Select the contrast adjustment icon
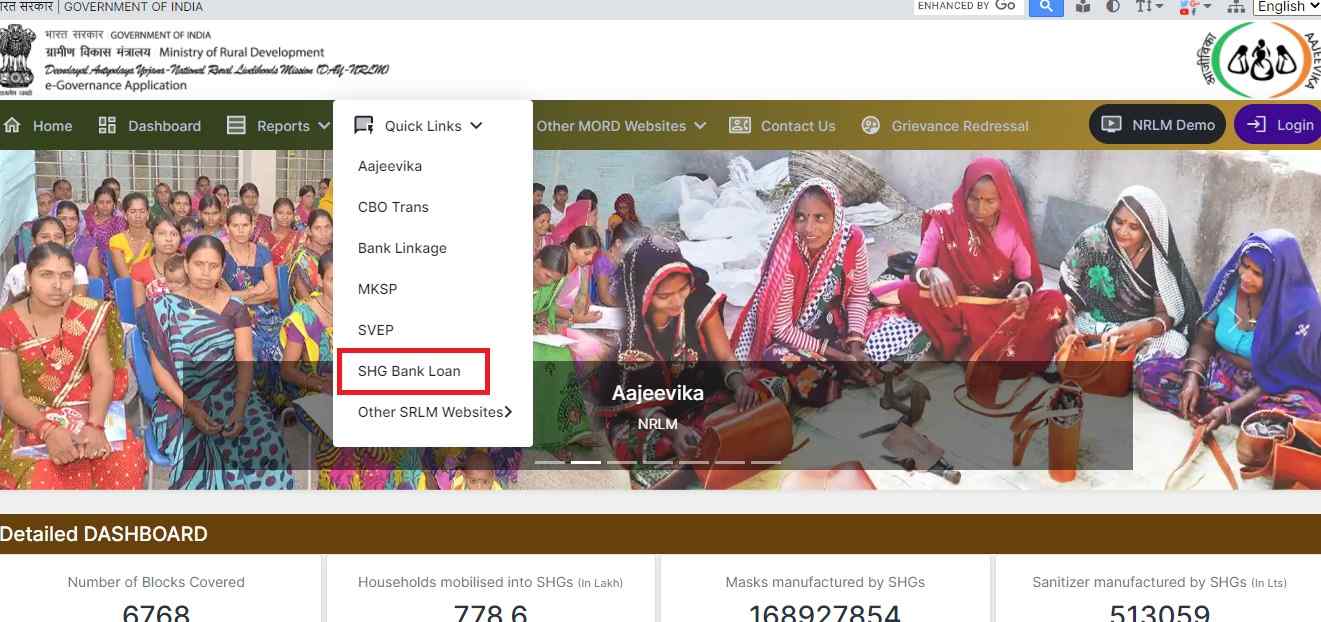 click(x=1112, y=7)
